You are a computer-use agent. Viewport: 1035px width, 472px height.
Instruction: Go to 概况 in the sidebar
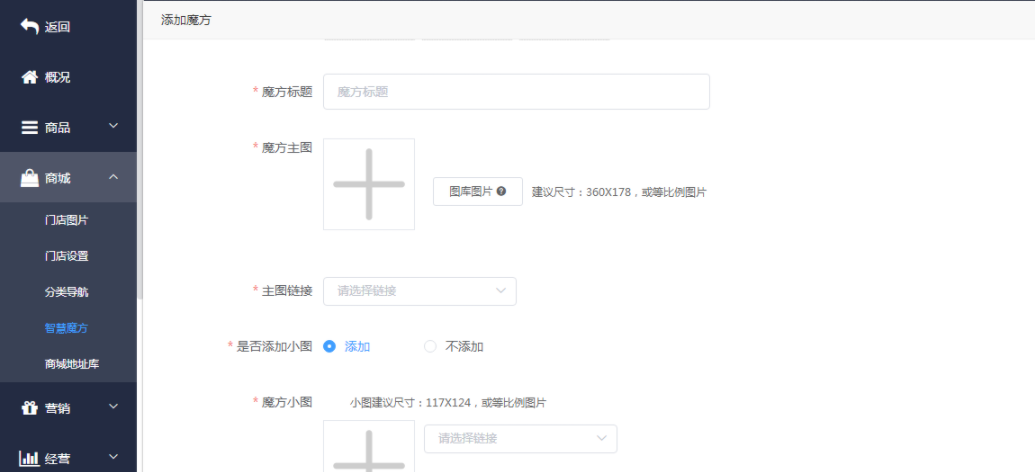pos(57,77)
